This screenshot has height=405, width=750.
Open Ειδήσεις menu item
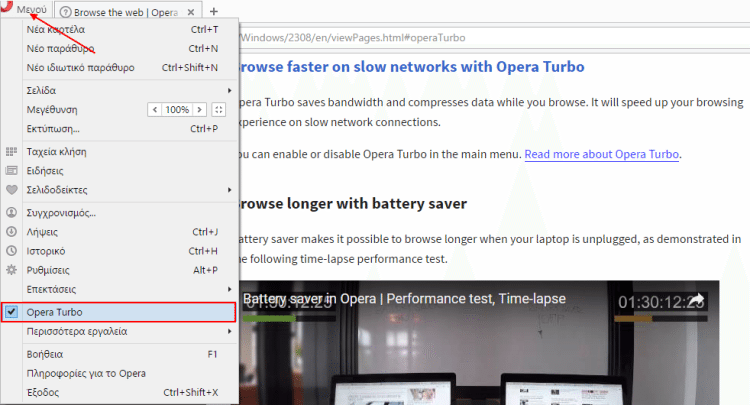point(120,171)
